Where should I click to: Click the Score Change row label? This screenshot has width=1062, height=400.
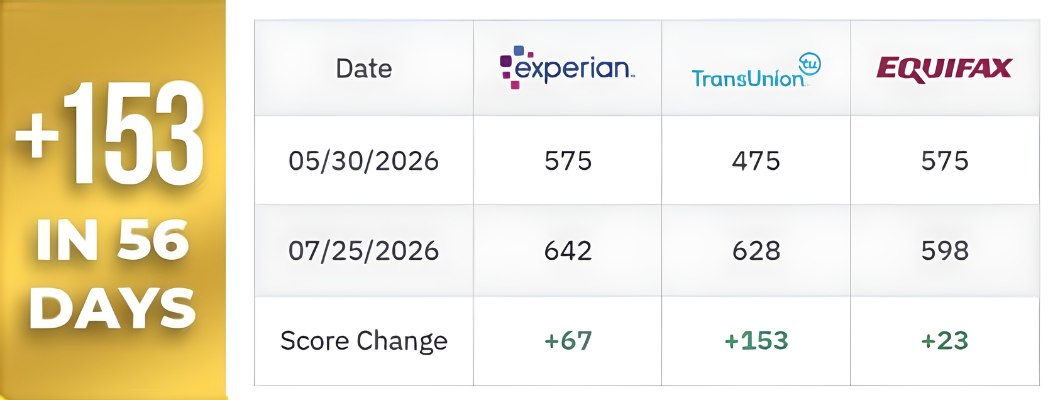(x=364, y=340)
